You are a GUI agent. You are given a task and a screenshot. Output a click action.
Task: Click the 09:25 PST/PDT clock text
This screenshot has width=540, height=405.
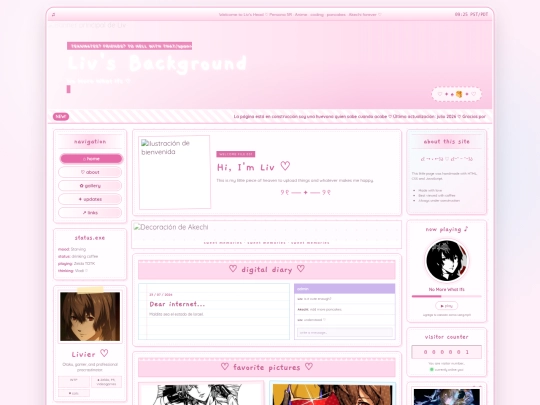pos(471,14)
